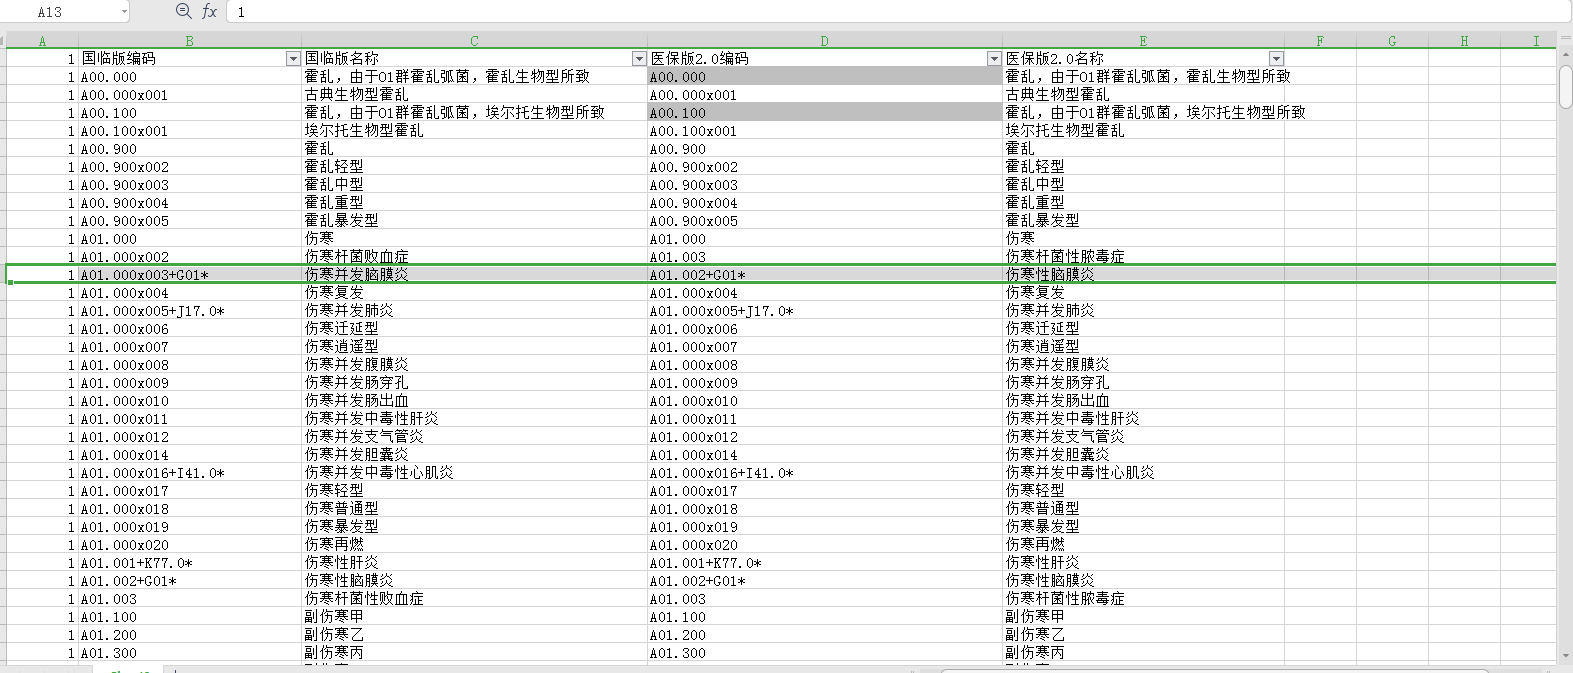This screenshot has width=1573, height=673.
Task: Click cell 副伤寒甲 in 国临版名称 column
Action: tap(475, 617)
